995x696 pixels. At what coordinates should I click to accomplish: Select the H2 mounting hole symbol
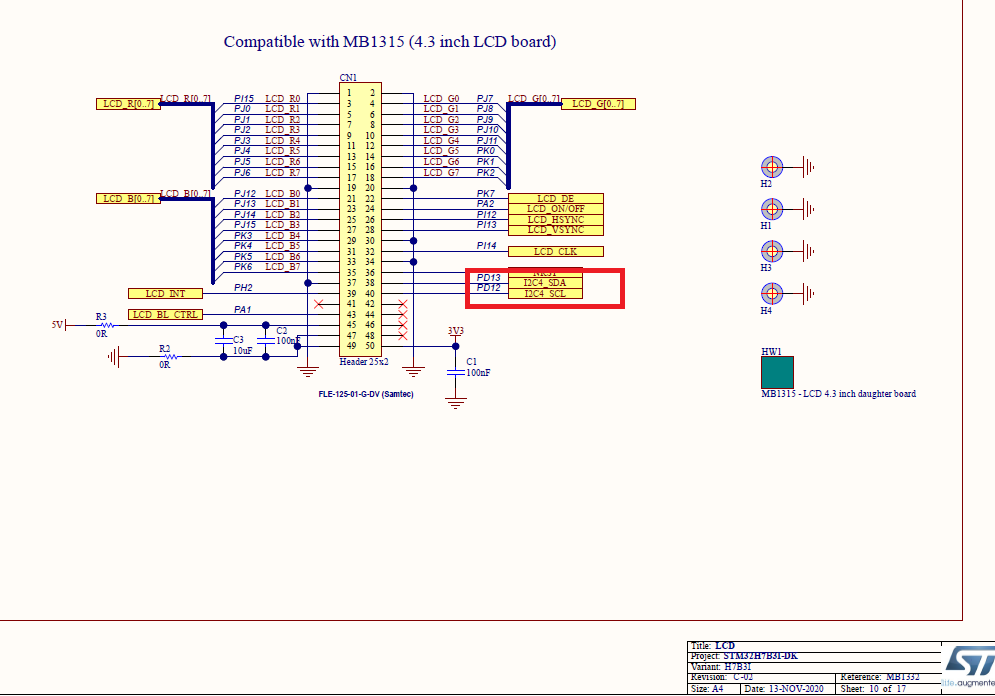tap(774, 166)
